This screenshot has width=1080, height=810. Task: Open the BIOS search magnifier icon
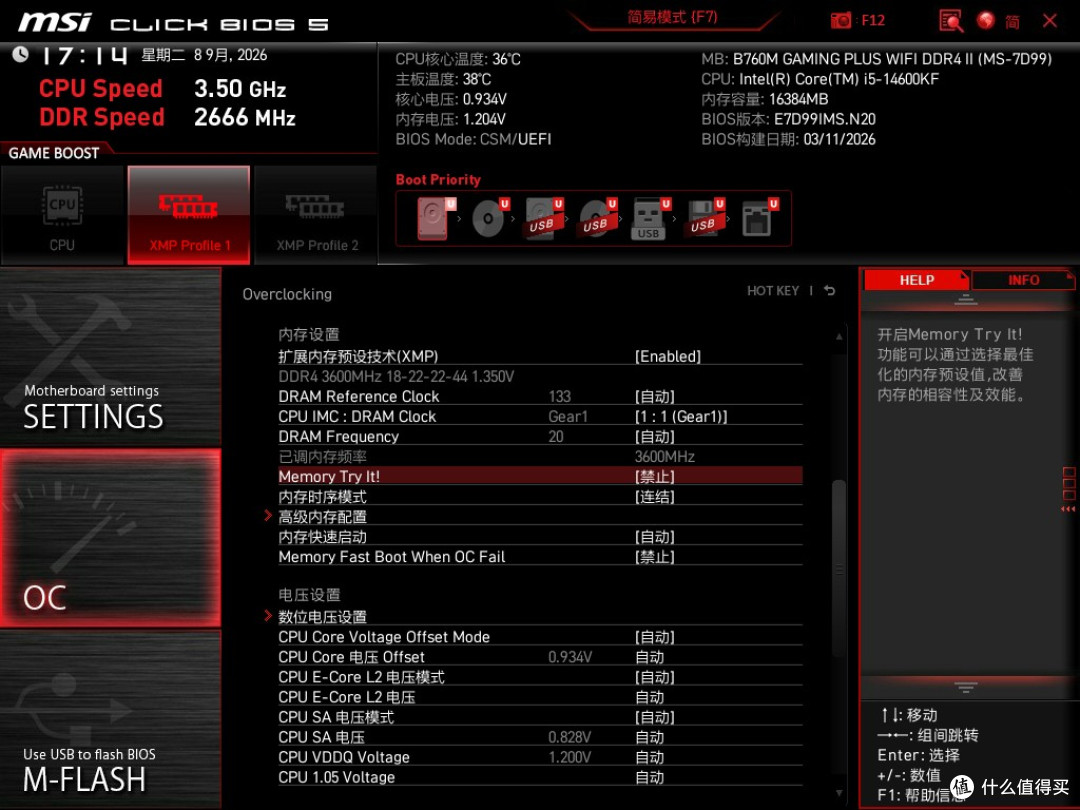(951, 21)
